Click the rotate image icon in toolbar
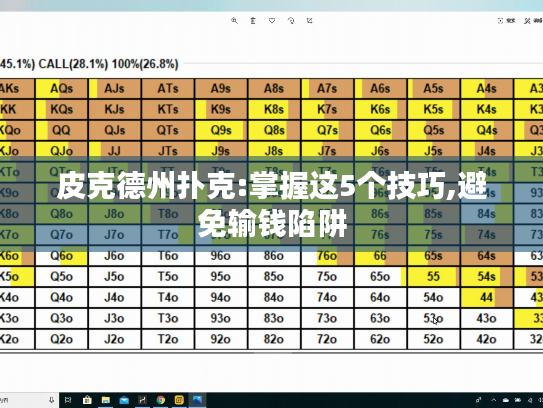 tap(291, 21)
